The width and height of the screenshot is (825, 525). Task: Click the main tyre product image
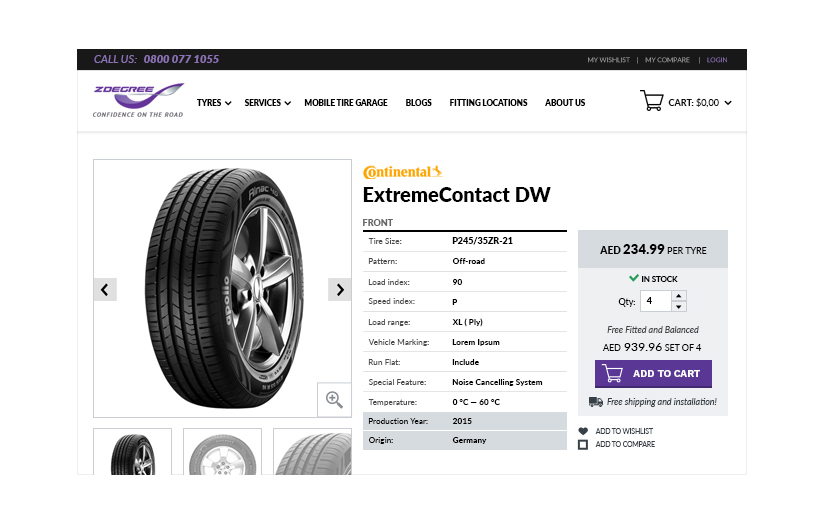click(223, 288)
